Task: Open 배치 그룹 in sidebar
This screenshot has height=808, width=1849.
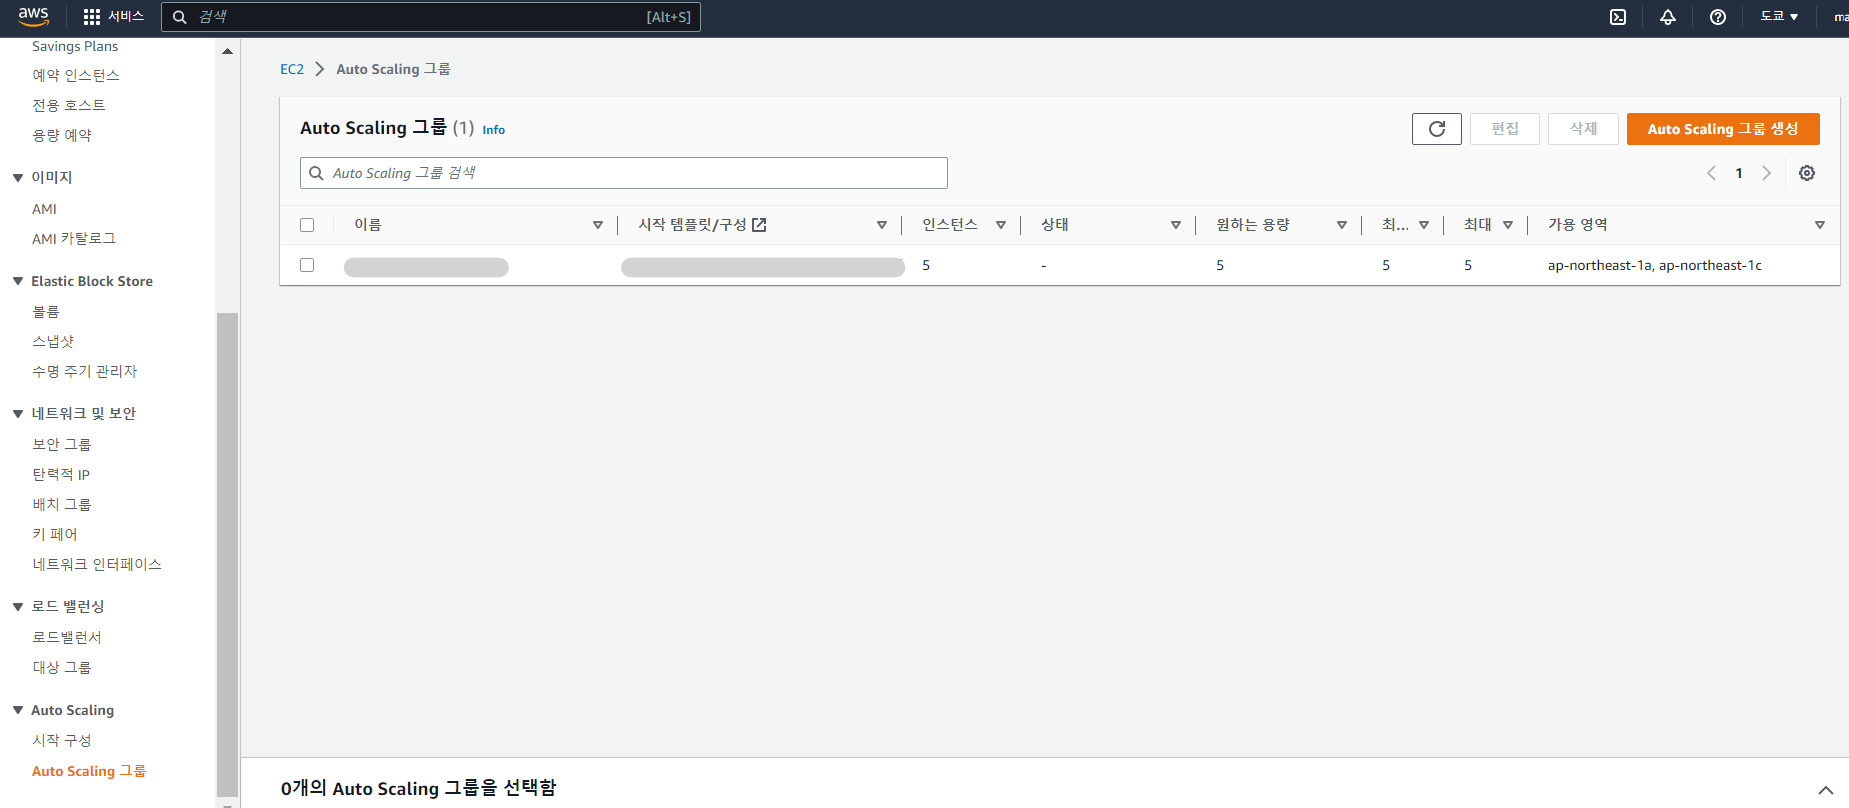Action: (62, 504)
